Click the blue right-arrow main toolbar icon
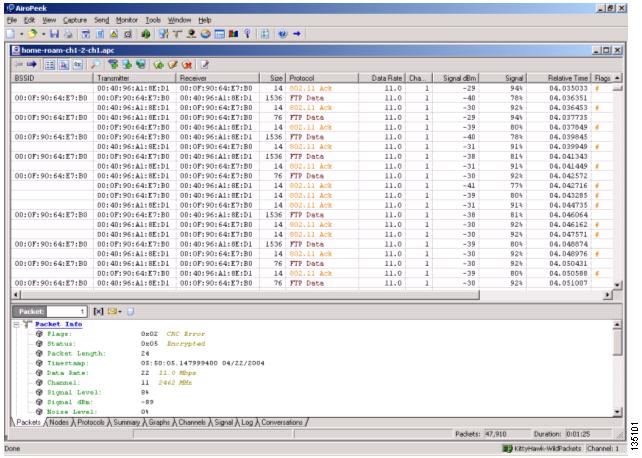This screenshot has width=642, height=458. [x=297, y=34]
